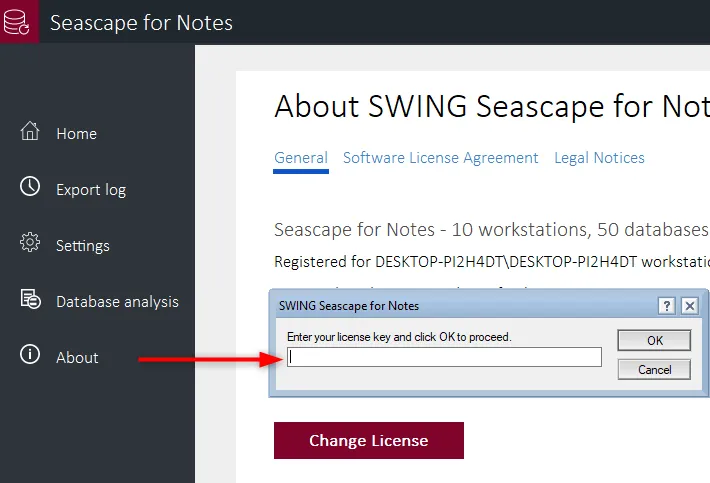The width and height of the screenshot is (710, 483).
Task: Click the Home house icon
Action: pos(30,131)
